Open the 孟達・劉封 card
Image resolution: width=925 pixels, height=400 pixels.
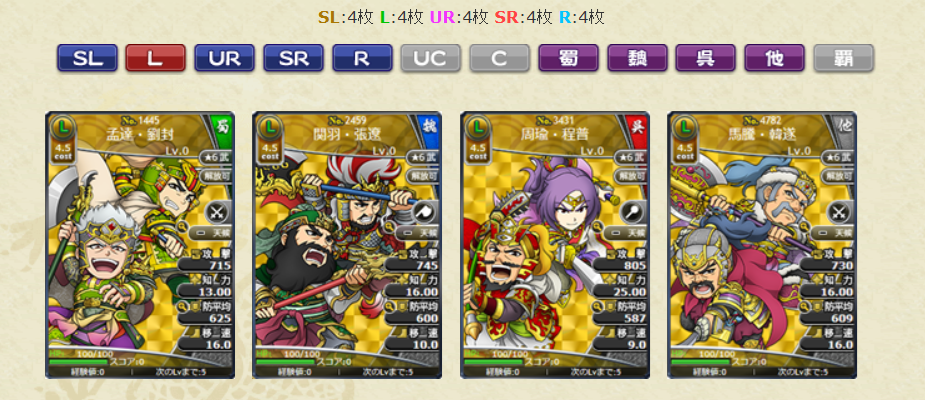coord(140,245)
